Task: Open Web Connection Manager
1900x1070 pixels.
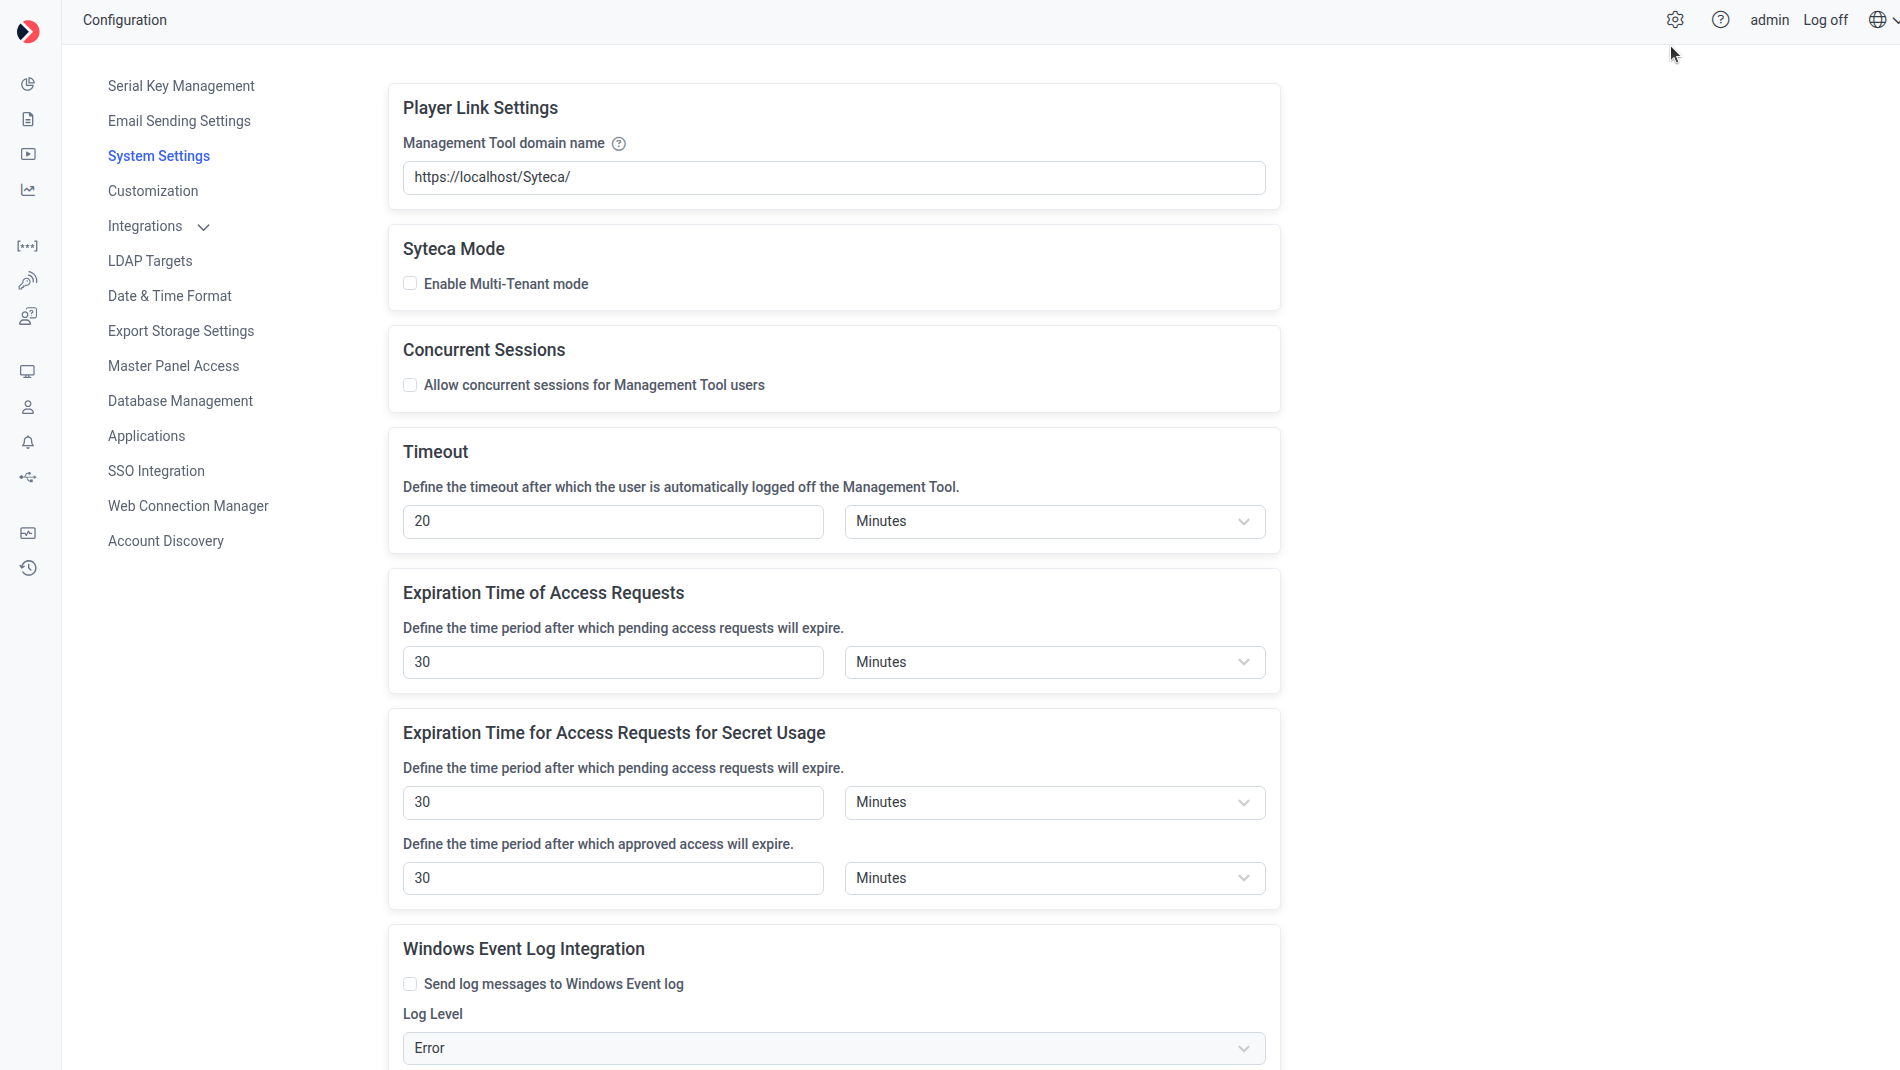Action: (188, 506)
